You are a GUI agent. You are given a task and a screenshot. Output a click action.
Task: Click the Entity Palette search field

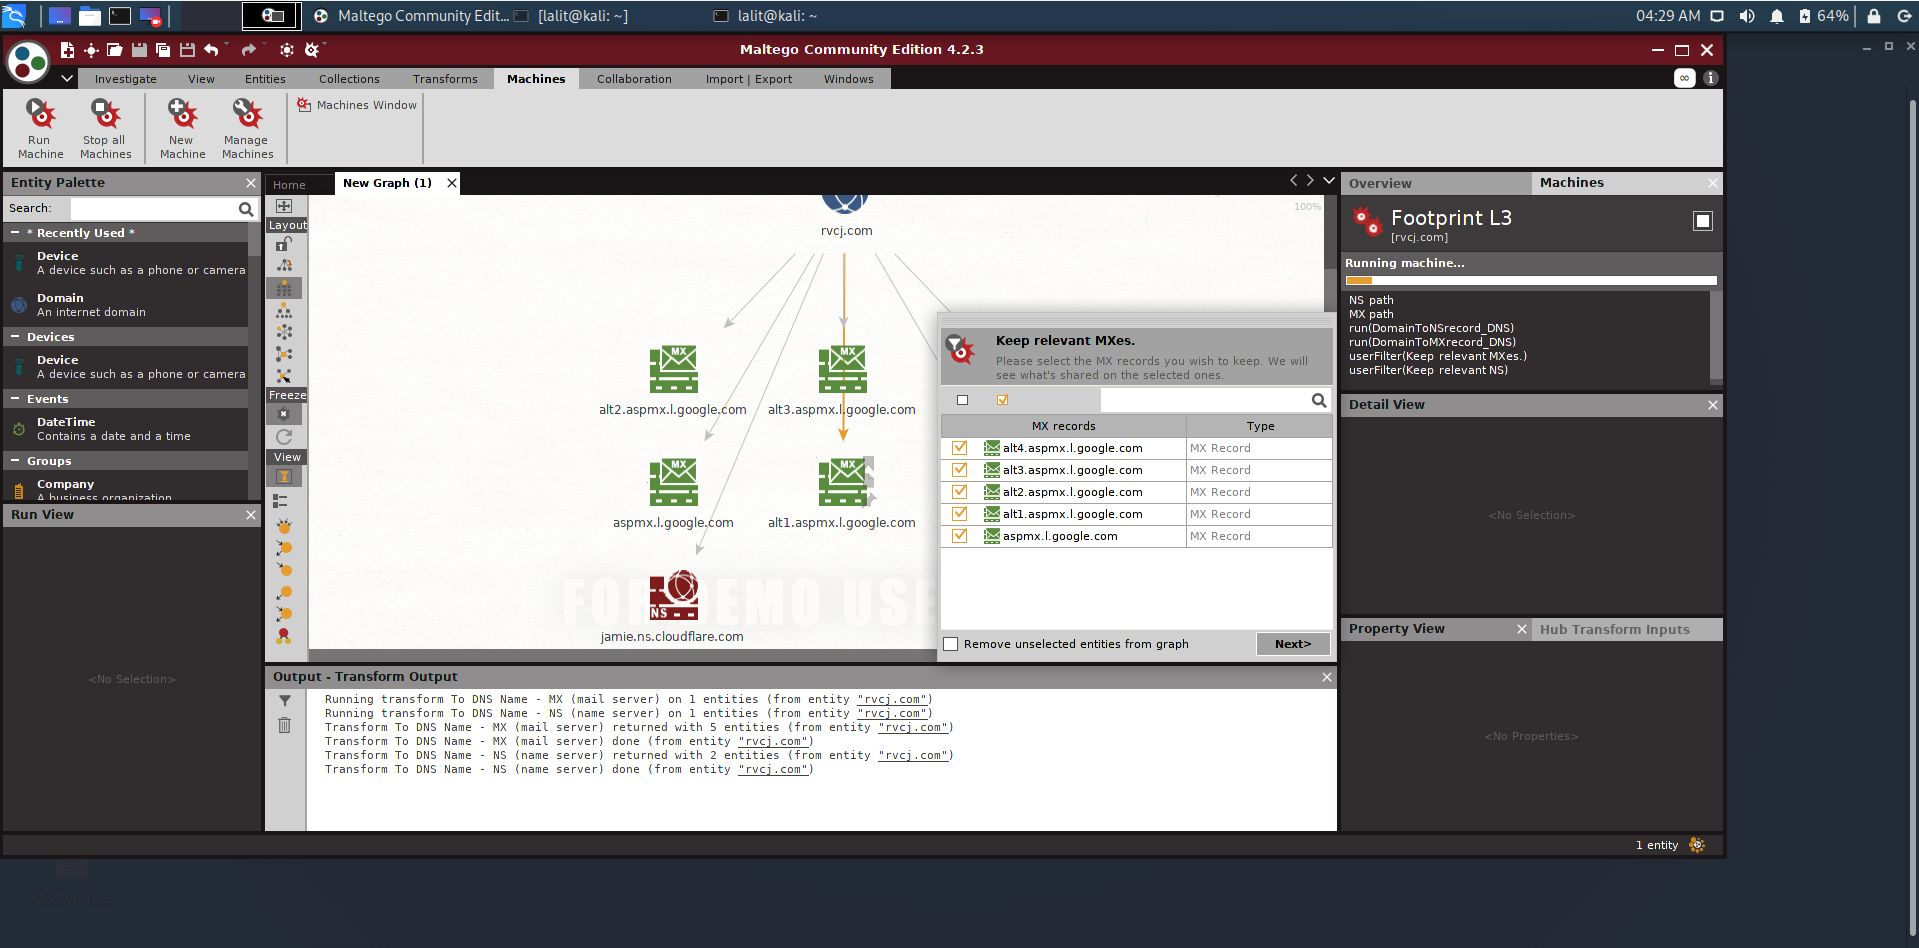click(153, 209)
